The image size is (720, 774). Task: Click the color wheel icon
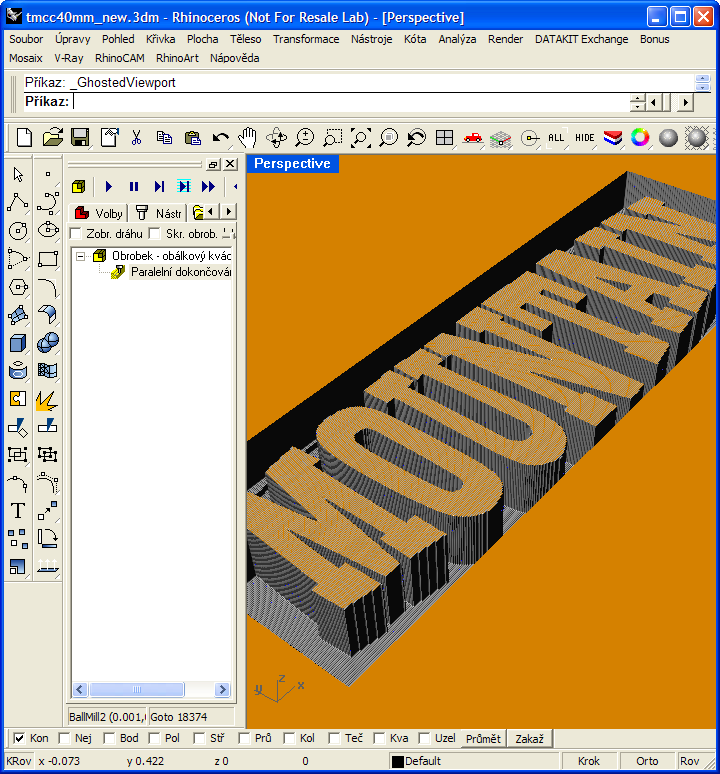click(640, 138)
